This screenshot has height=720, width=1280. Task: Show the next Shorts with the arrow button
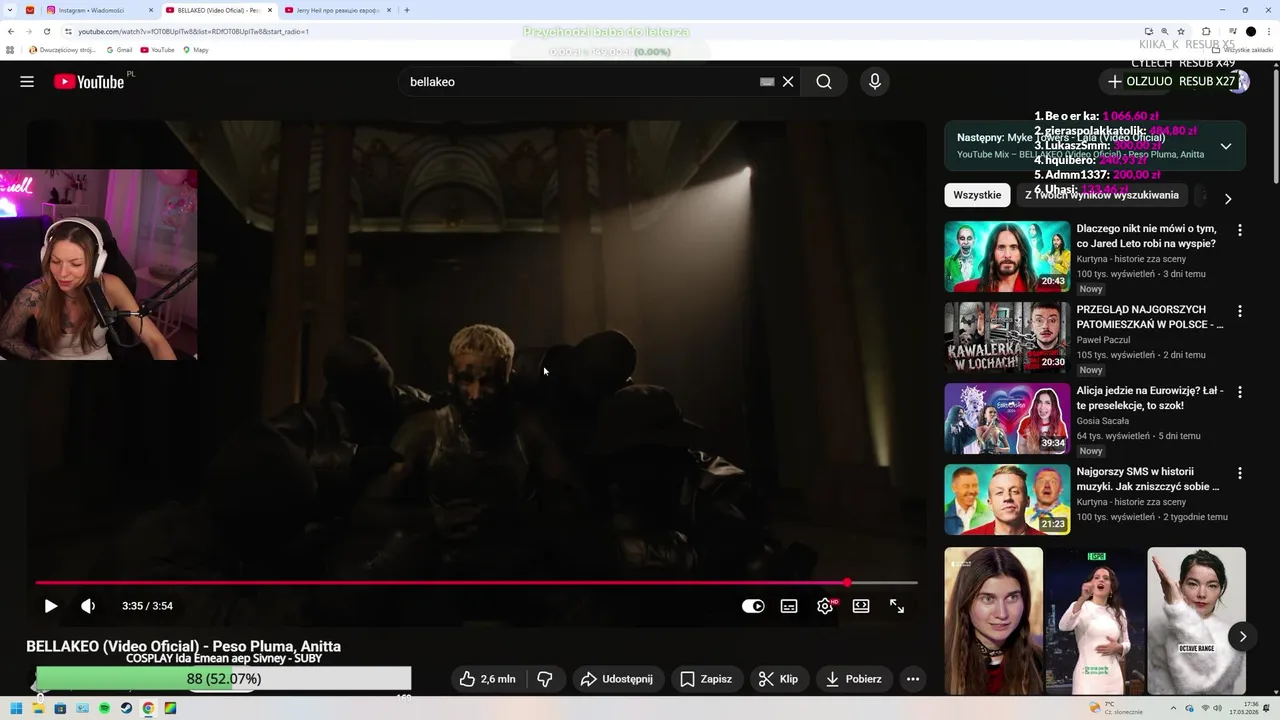coord(1242,636)
